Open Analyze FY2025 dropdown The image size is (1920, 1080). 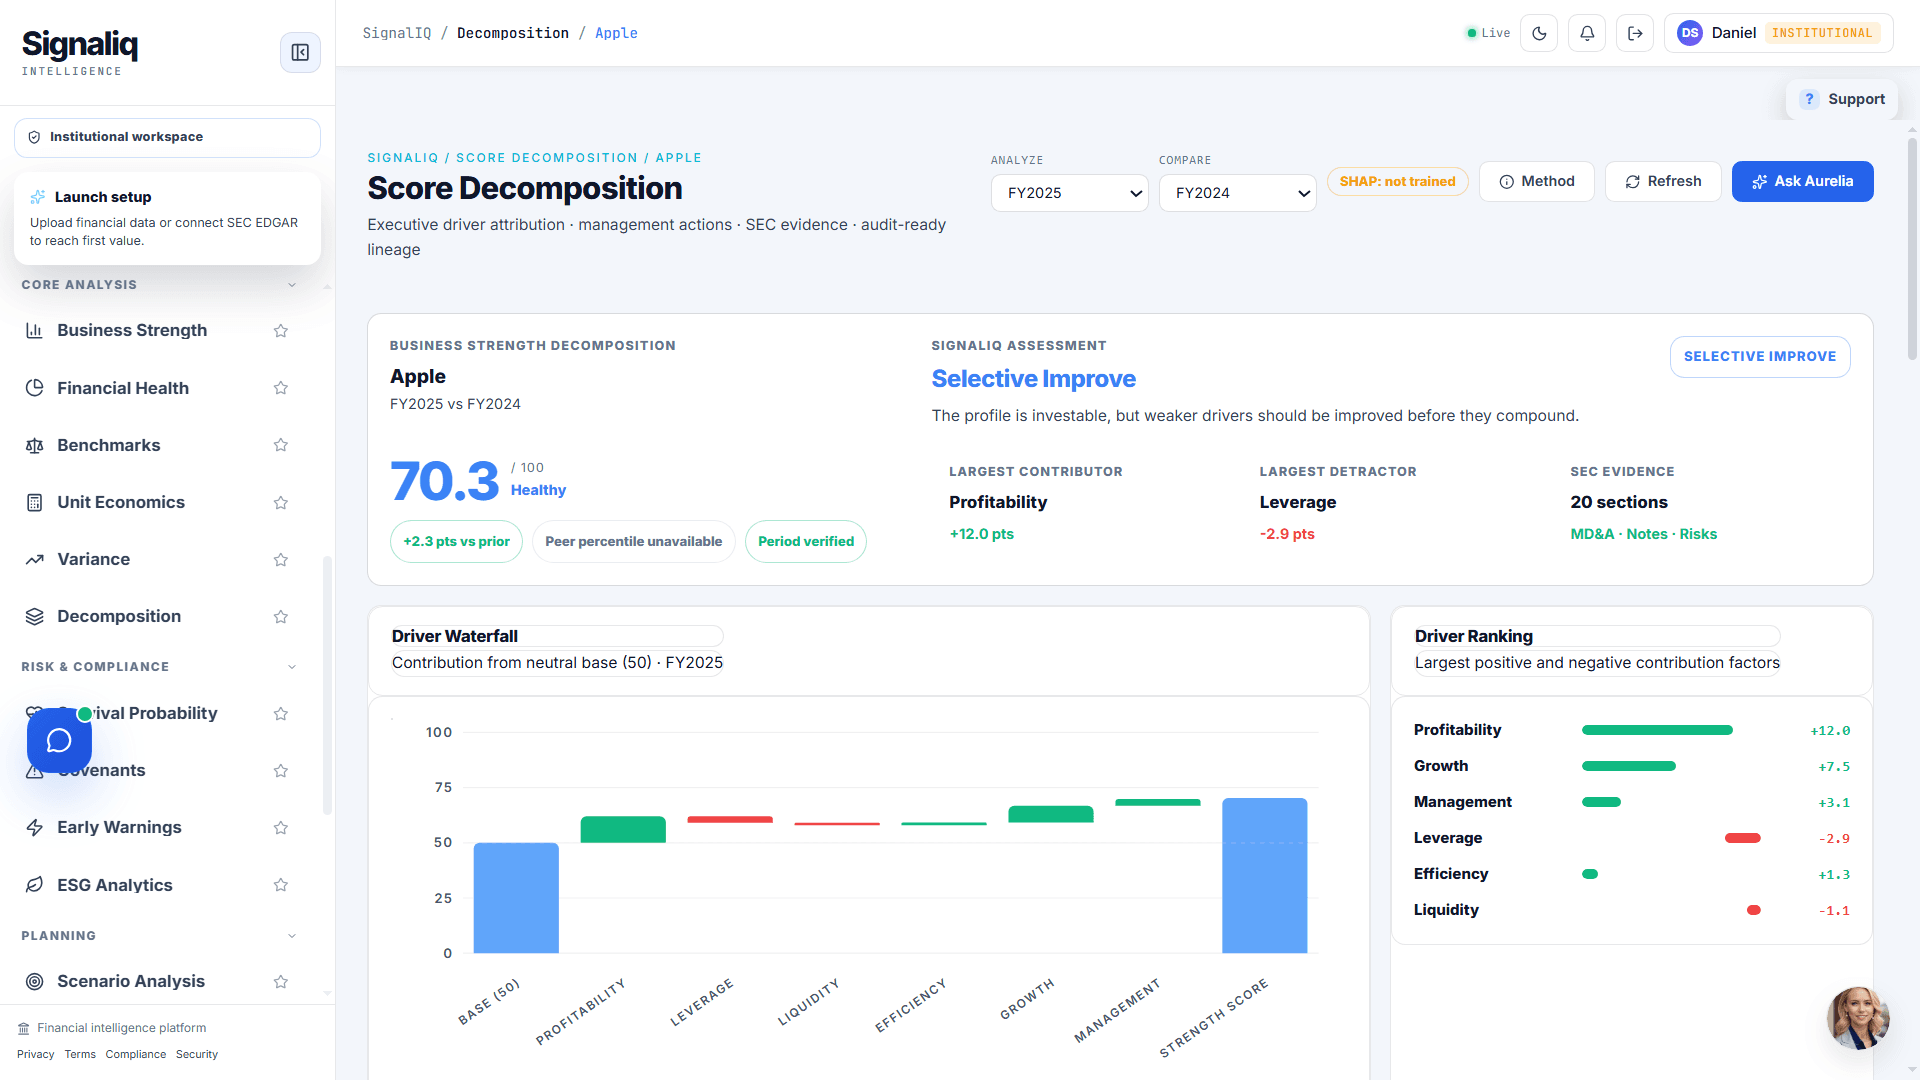(1069, 193)
